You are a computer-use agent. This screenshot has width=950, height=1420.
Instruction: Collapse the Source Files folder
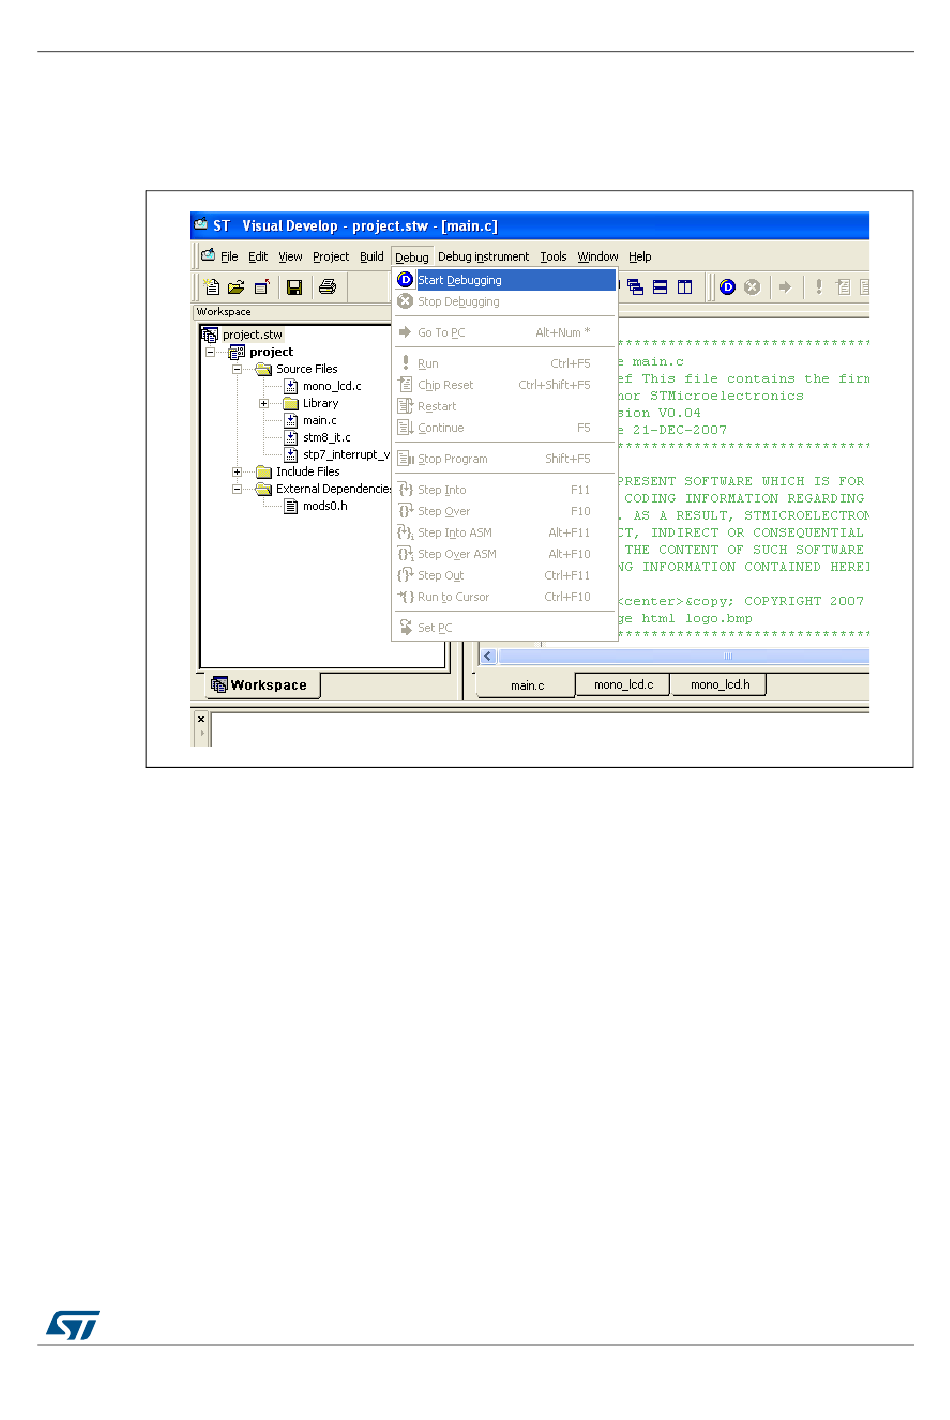pyautogui.click(x=237, y=369)
